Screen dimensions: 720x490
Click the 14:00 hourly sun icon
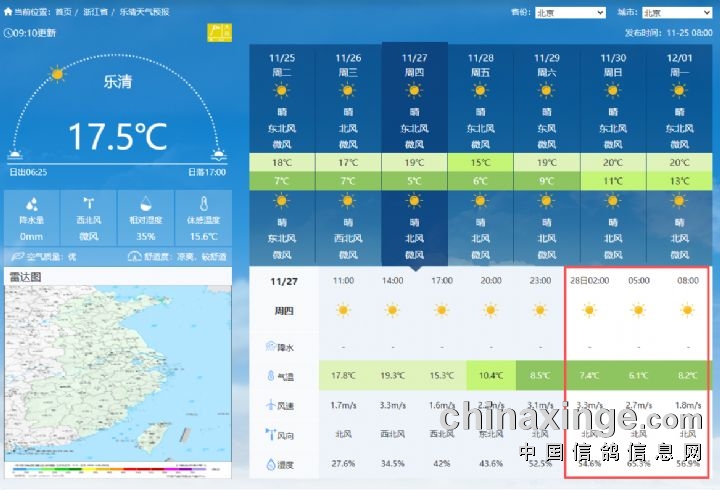(392, 310)
